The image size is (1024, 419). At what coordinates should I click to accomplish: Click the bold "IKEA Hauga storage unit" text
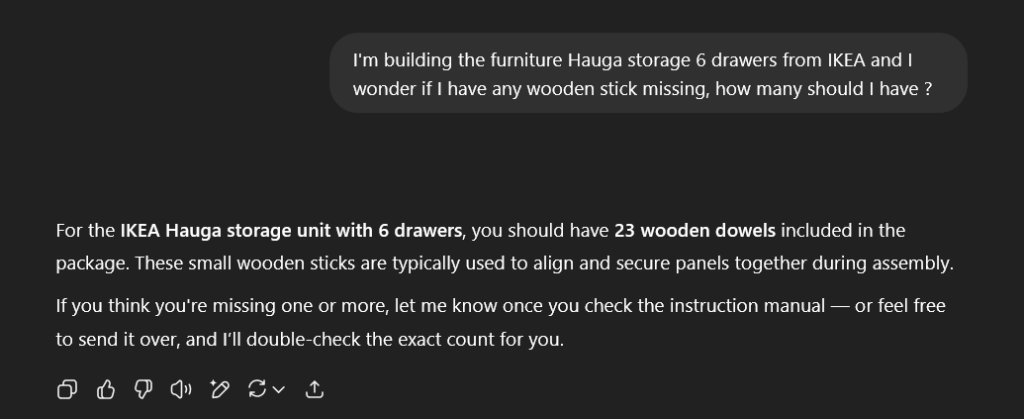(x=232, y=231)
